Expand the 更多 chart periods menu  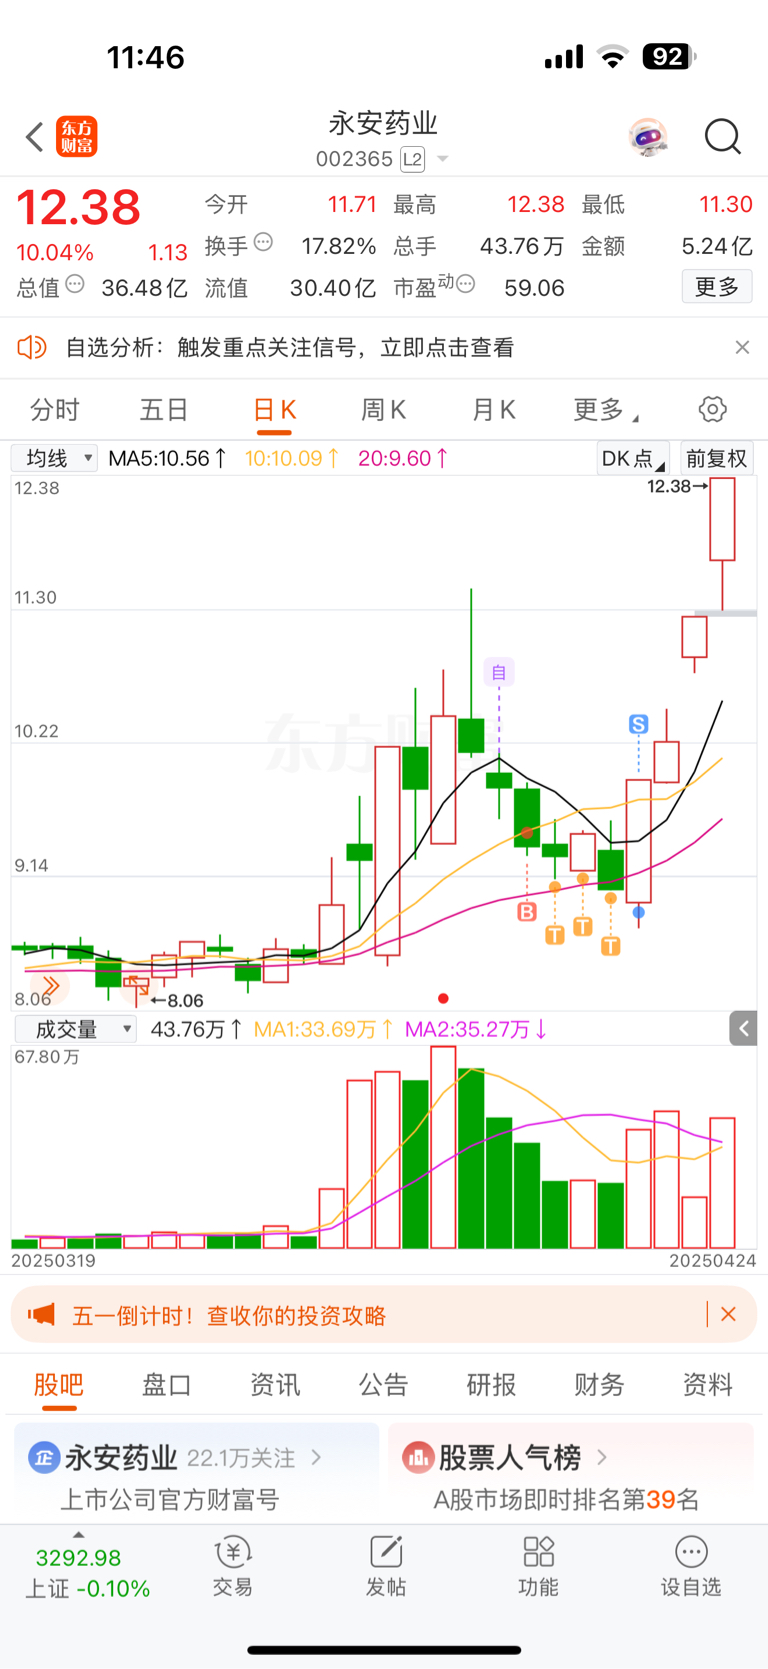(x=605, y=410)
